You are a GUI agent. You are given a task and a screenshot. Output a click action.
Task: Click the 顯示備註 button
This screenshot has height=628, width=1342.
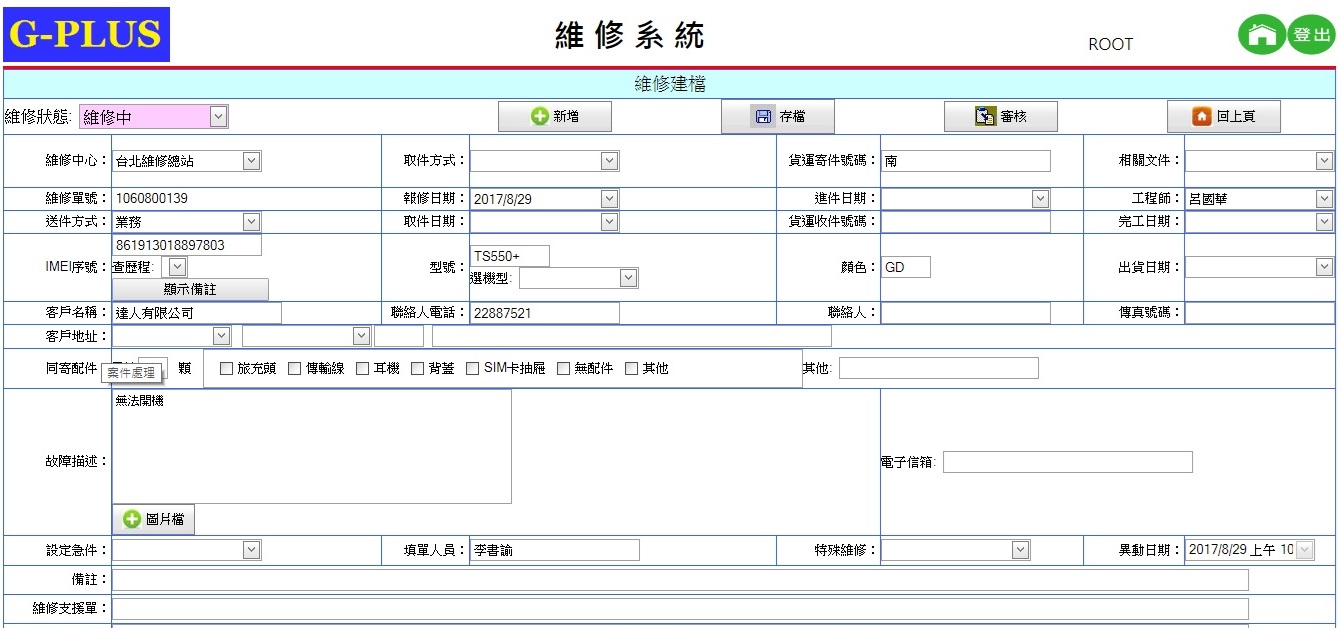click(190, 289)
